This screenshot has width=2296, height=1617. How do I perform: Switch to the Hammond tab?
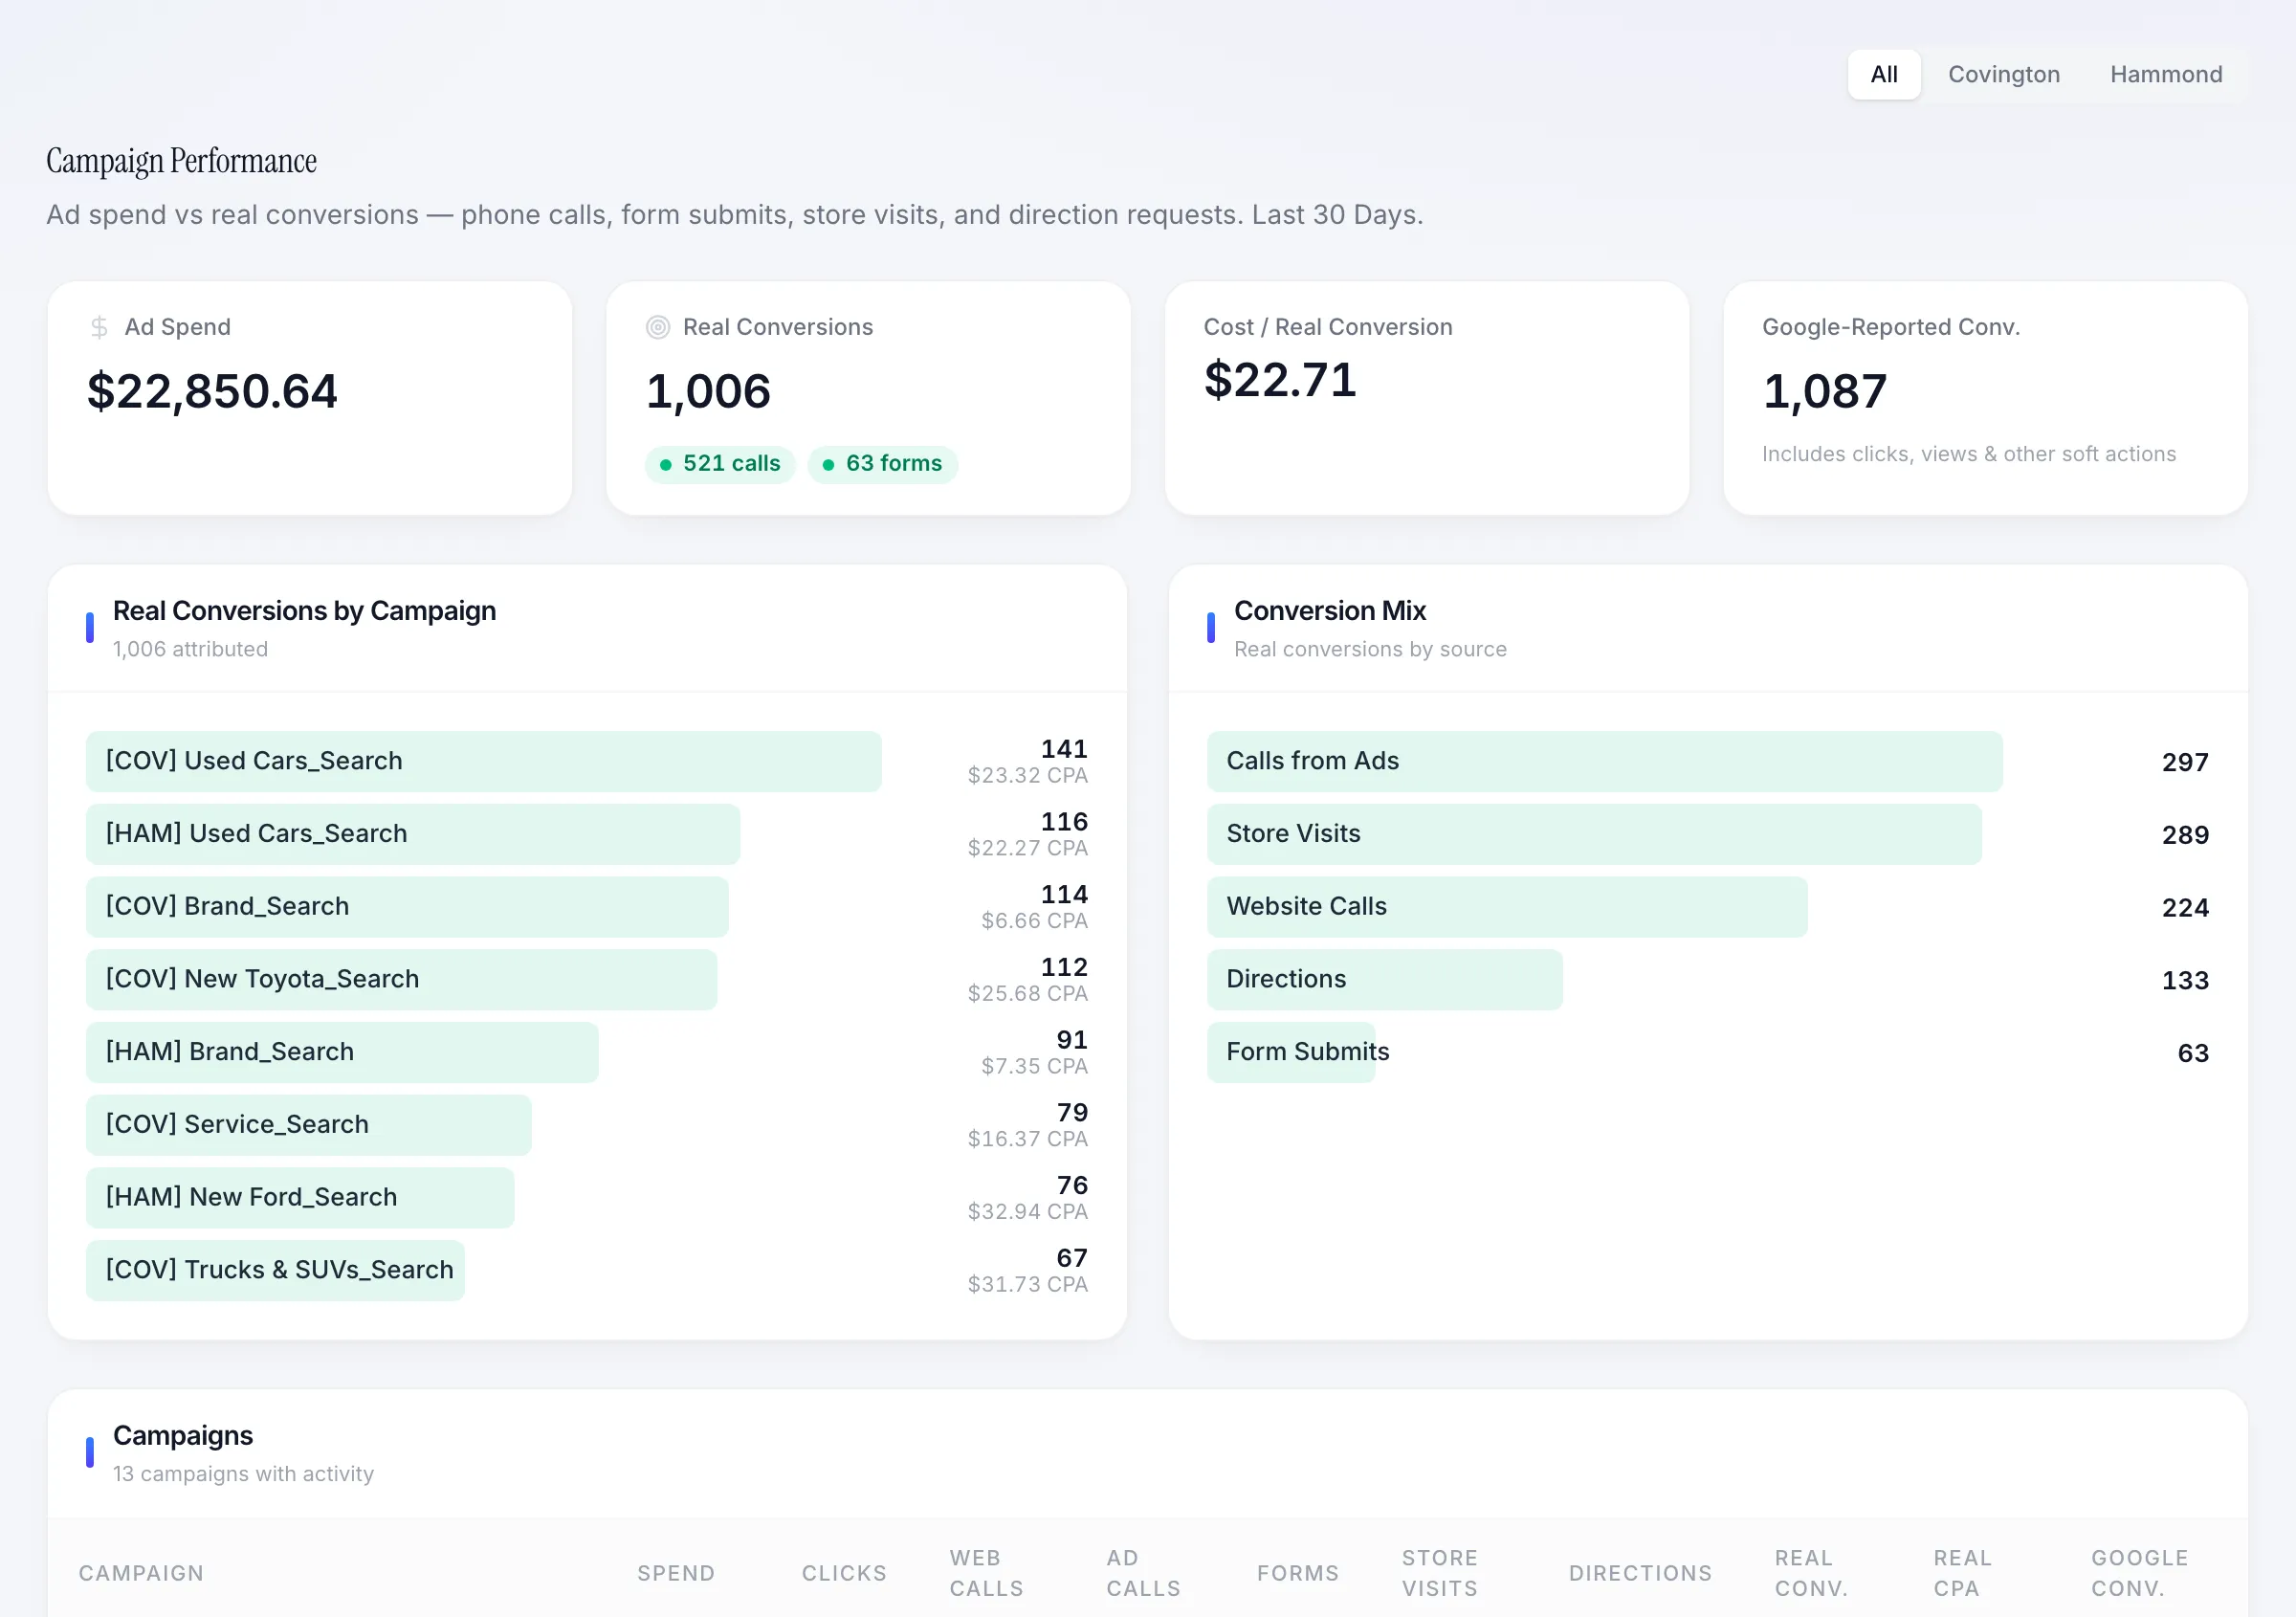pos(2166,75)
